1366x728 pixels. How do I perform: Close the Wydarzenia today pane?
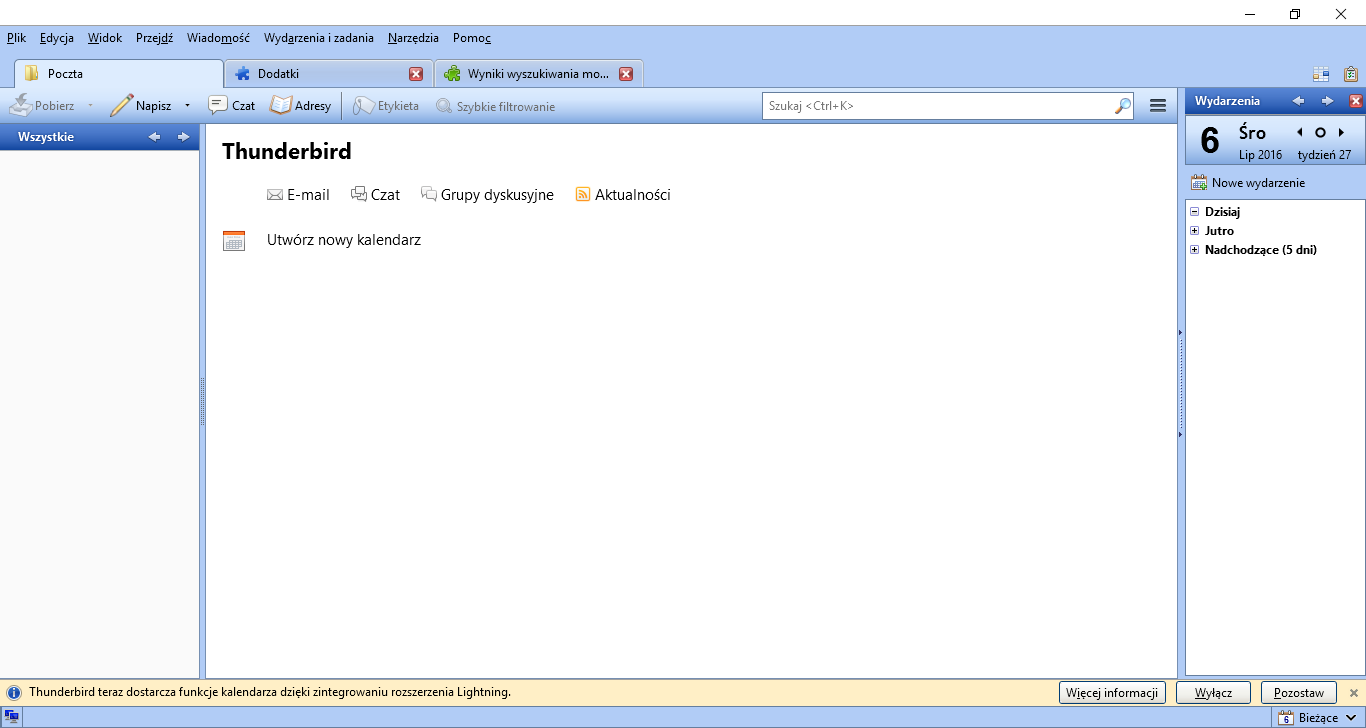[1356, 101]
